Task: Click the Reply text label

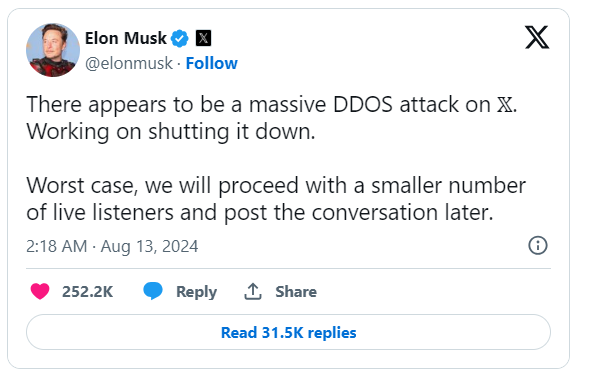Action: (196, 292)
